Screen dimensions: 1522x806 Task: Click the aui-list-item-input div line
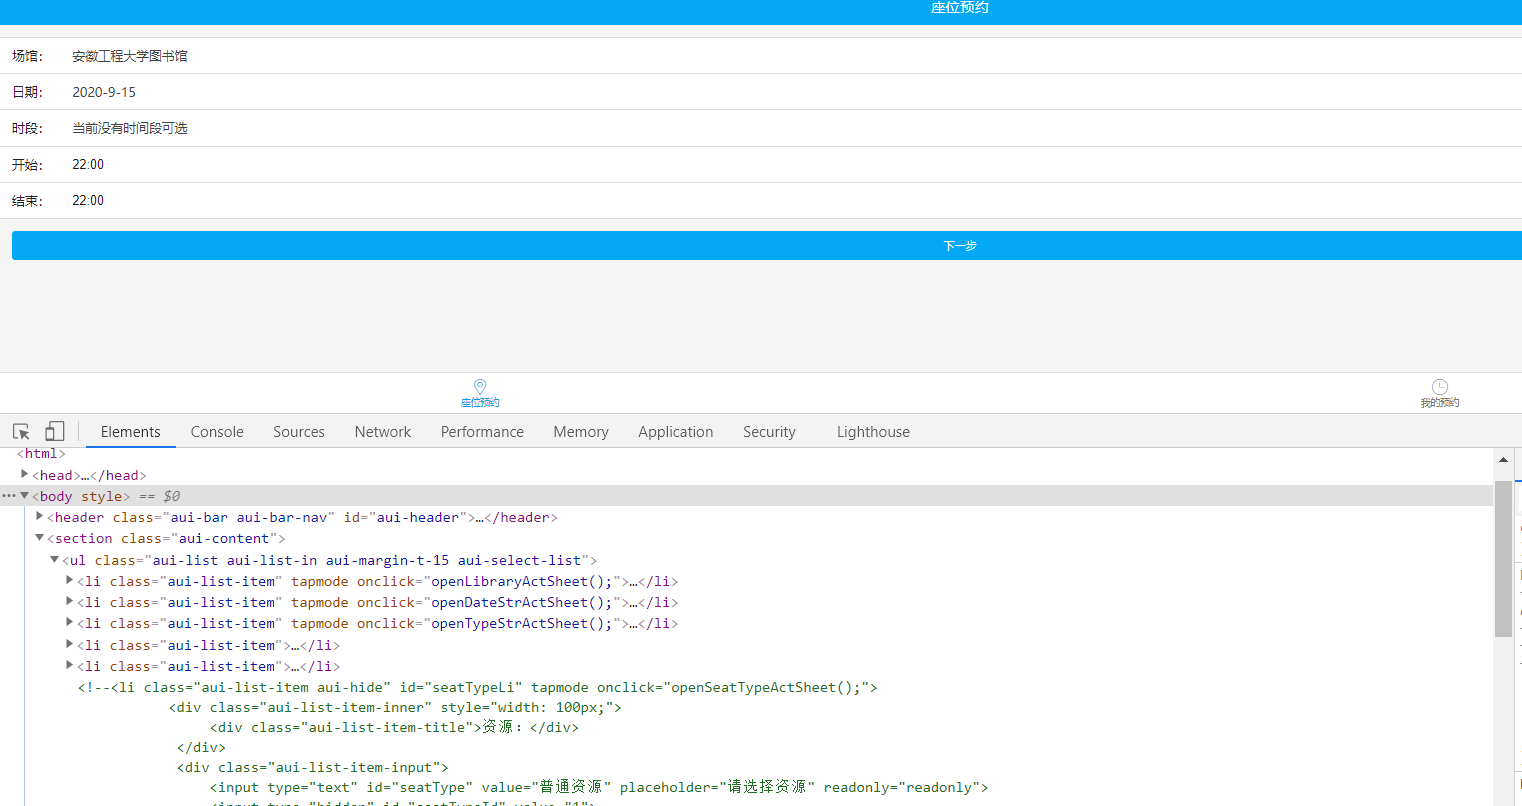[x=313, y=767]
